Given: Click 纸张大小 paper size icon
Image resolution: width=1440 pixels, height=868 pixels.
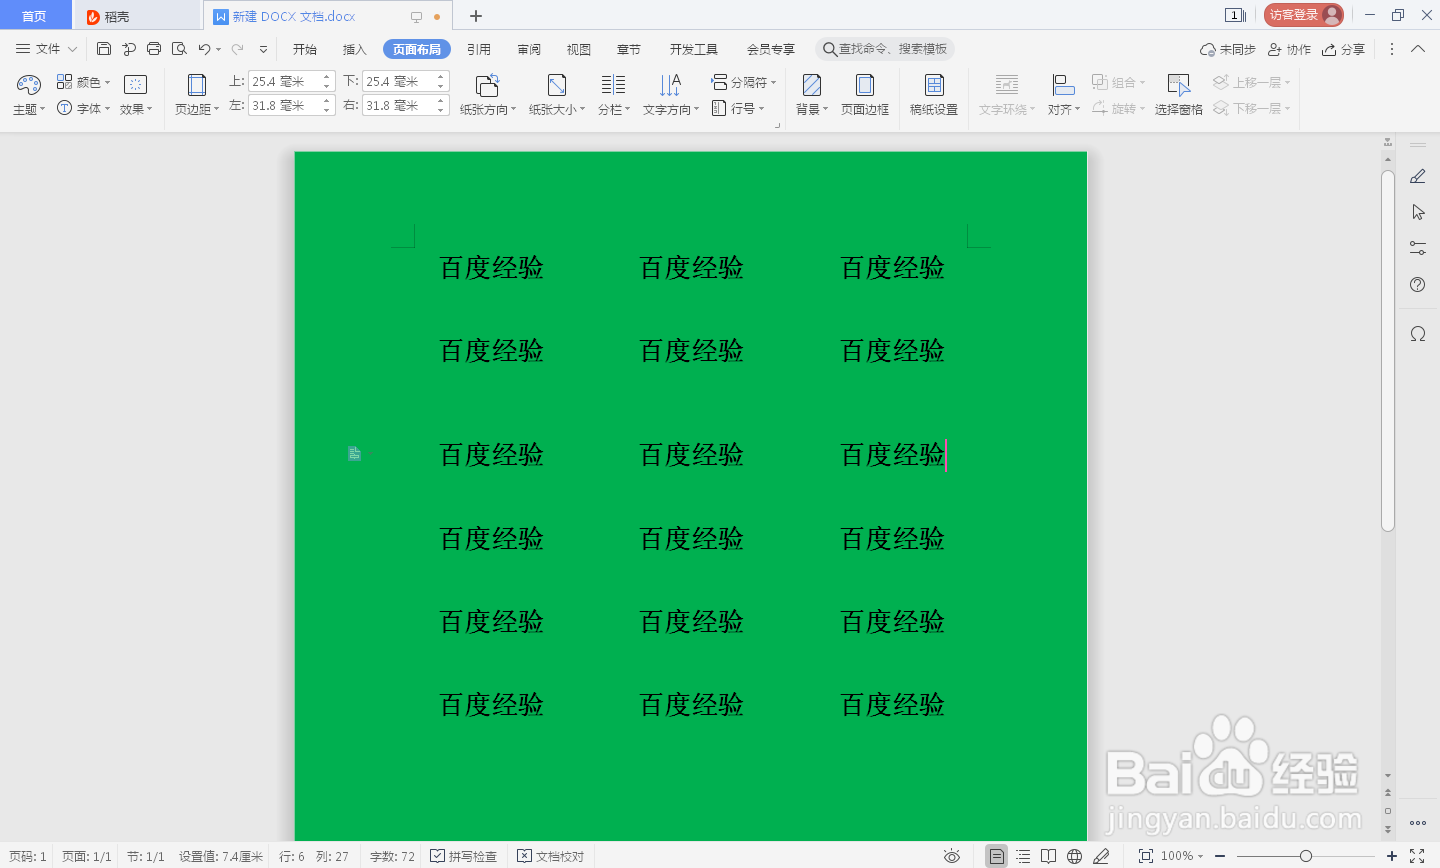Looking at the screenshot, I should point(557,85).
